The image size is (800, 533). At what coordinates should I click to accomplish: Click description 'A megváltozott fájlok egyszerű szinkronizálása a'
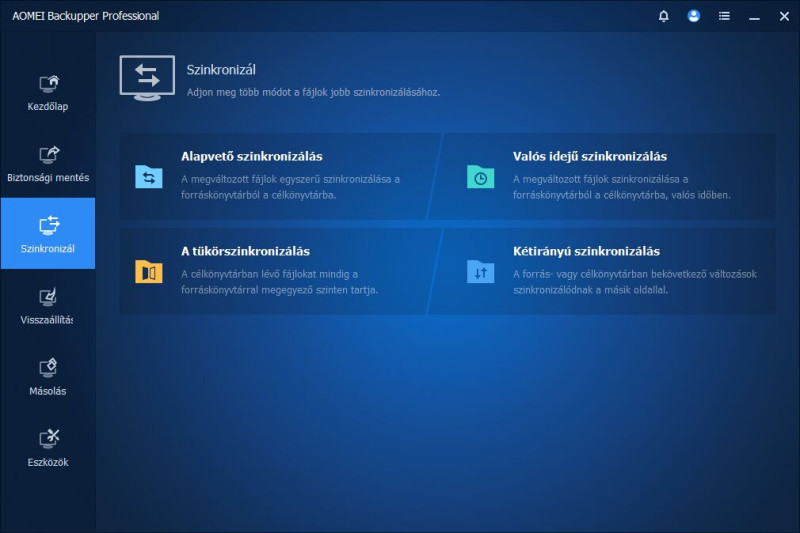(x=290, y=180)
